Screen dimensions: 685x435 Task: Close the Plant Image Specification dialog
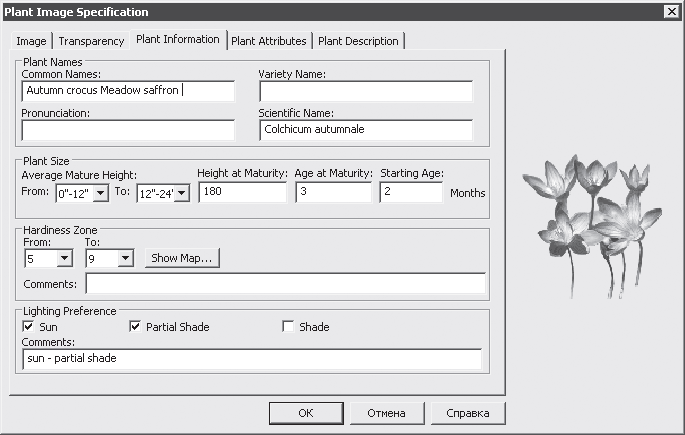click(x=670, y=12)
